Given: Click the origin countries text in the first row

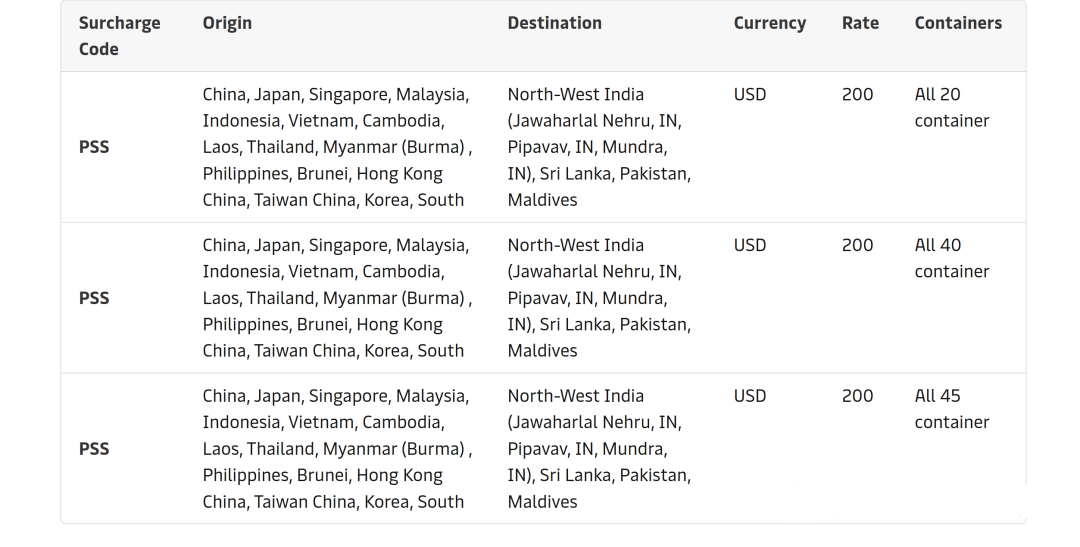Looking at the screenshot, I should point(336,147).
